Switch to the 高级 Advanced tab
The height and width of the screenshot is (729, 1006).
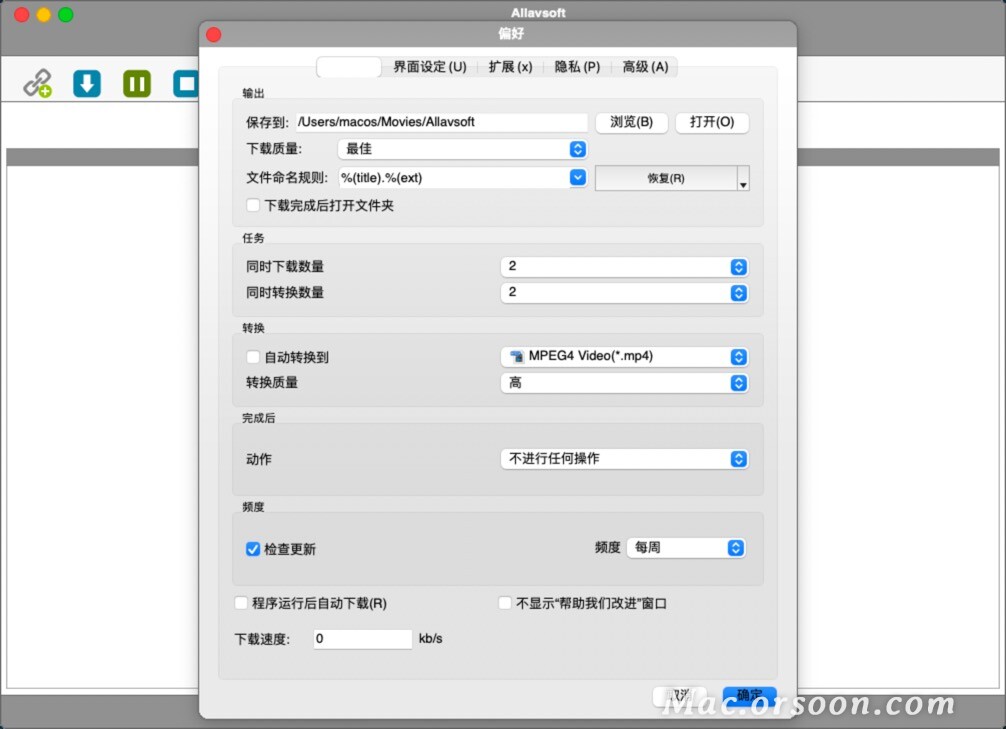(645, 66)
